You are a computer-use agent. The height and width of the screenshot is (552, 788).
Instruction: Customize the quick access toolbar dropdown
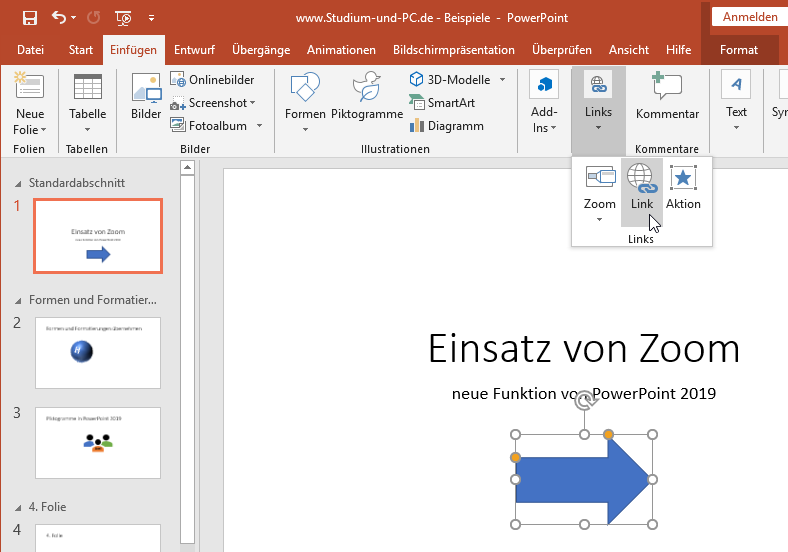click(x=151, y=18)
